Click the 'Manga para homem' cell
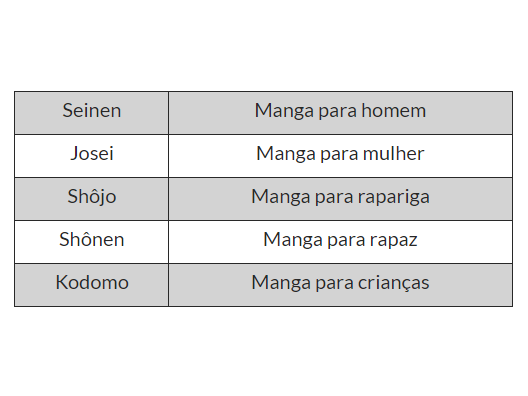This screenshot has height=396, width=528. [x=340, y=113]
